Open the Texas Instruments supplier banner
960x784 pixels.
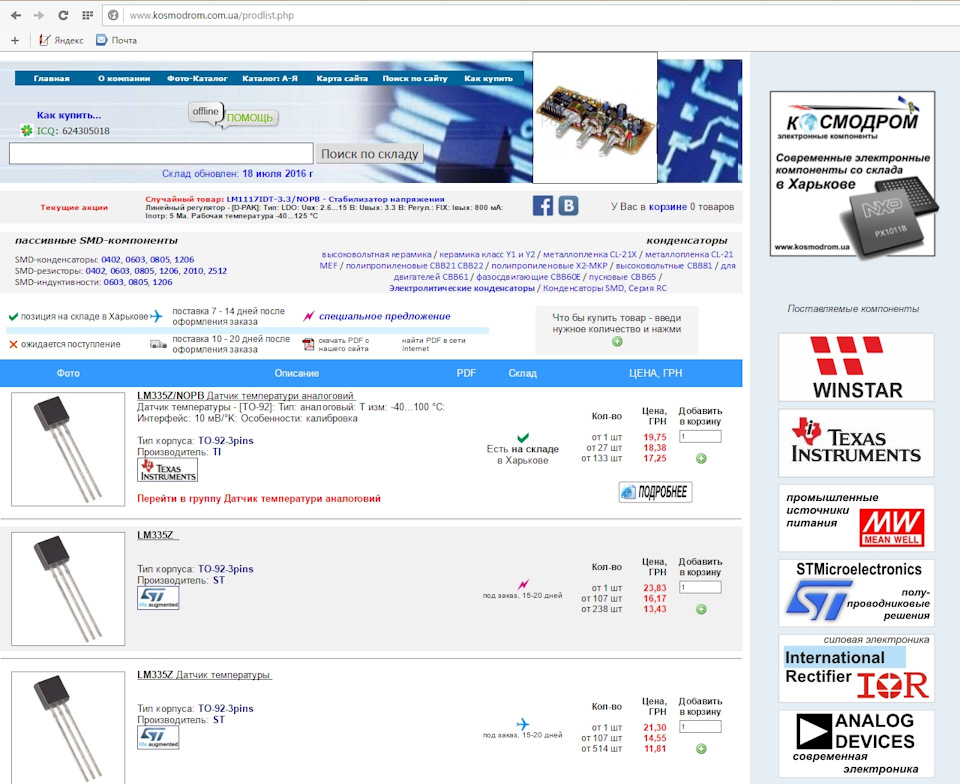click(856, 443)
